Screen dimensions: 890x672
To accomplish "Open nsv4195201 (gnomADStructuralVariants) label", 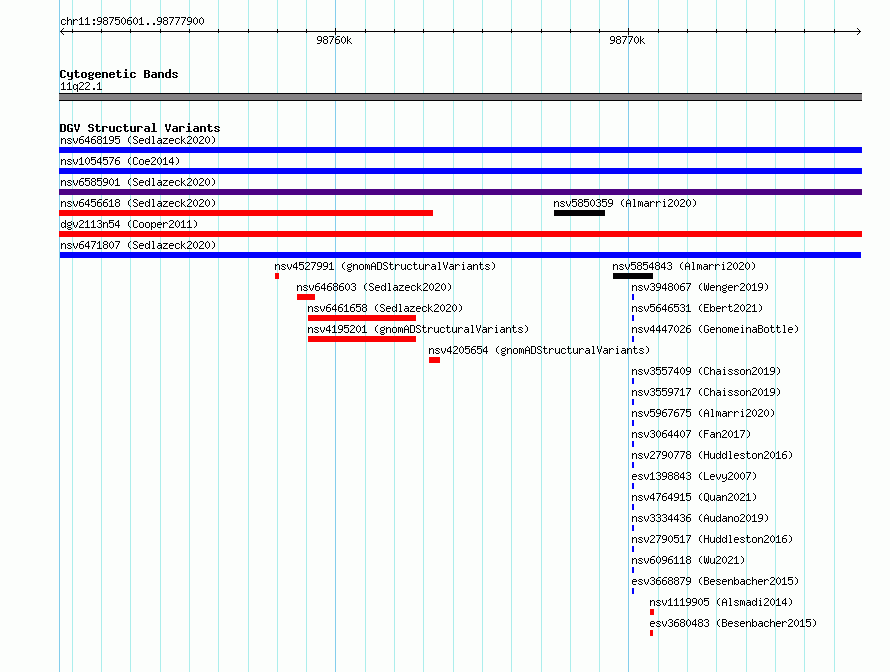I will pyautogui.click(x=418, y=329).
